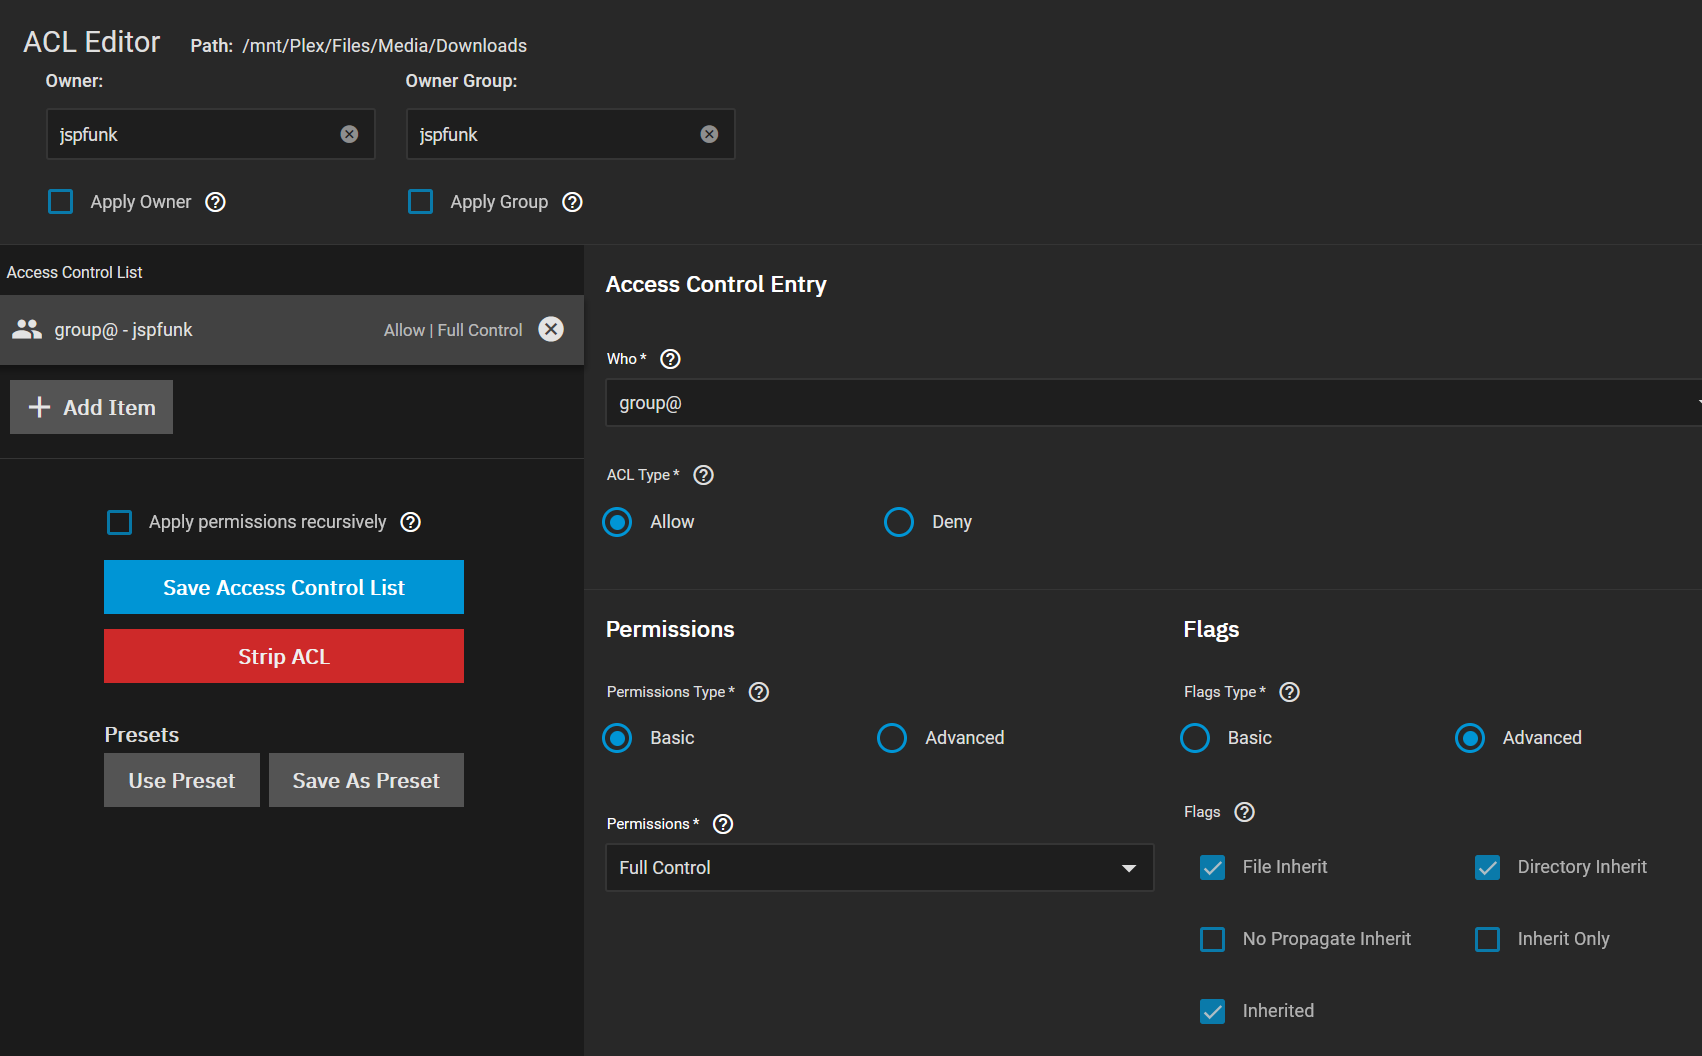Open the Full Control permissions dropdown
The image size is (1702, 1056).
click(x=879, y=868)
